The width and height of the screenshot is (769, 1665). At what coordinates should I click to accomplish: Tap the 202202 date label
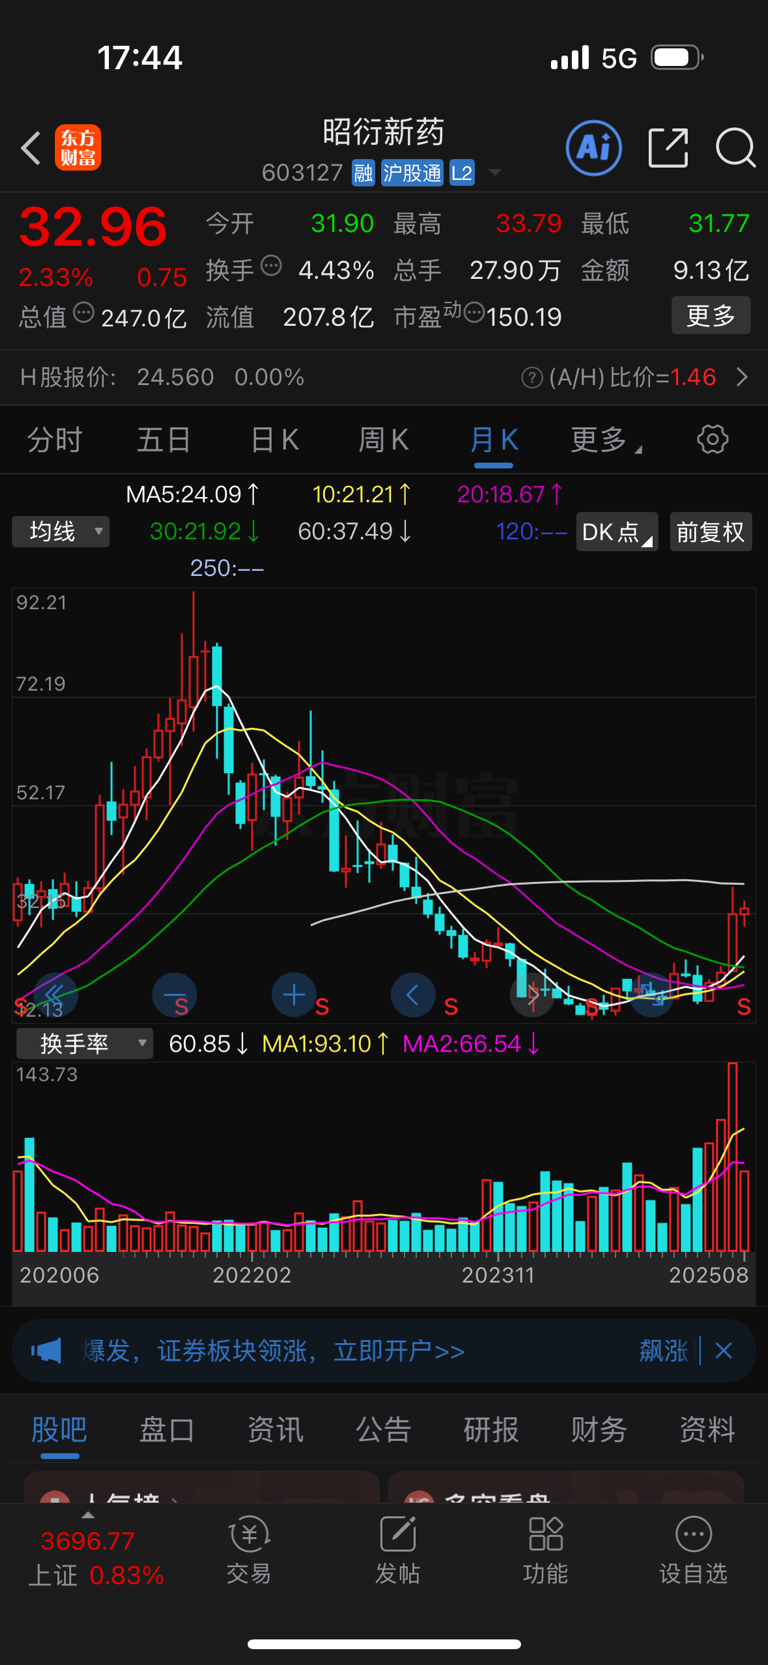point(252,1275)
